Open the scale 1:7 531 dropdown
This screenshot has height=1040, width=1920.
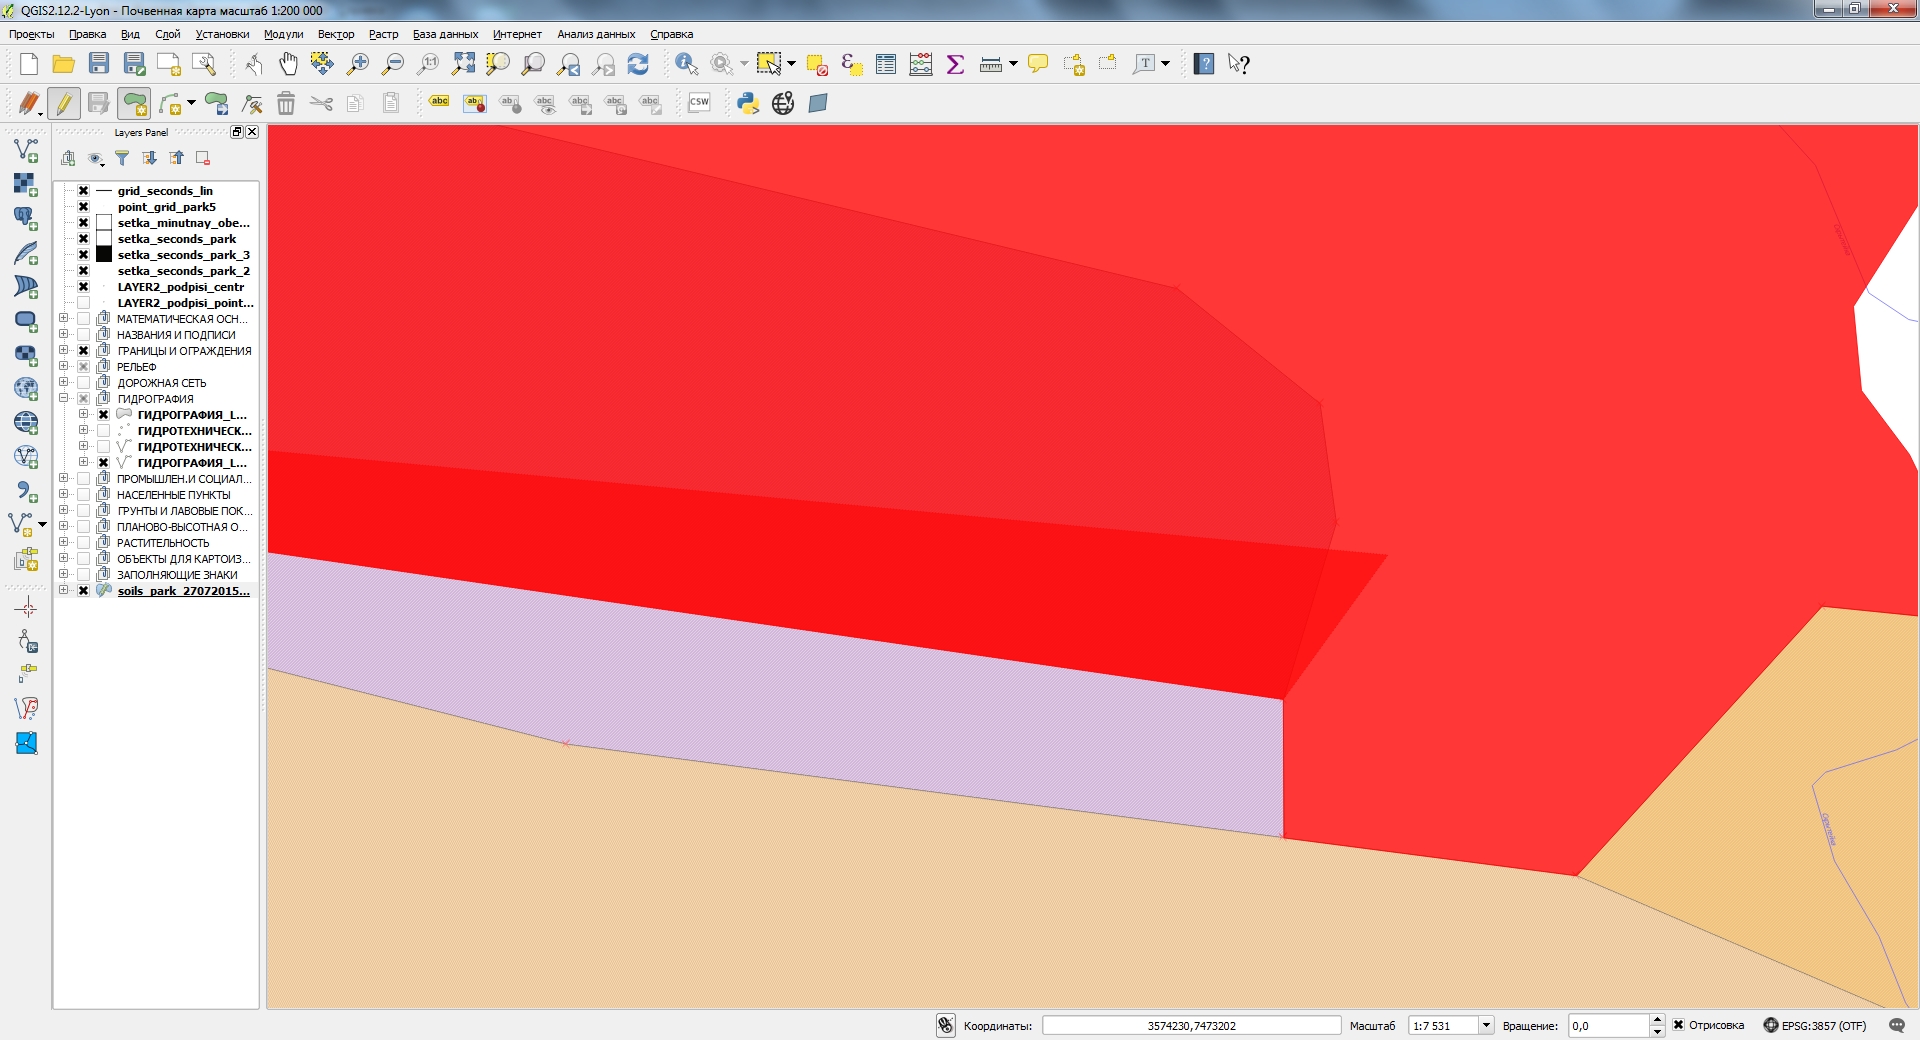pyautogui.click(x=1486, y=1025)
